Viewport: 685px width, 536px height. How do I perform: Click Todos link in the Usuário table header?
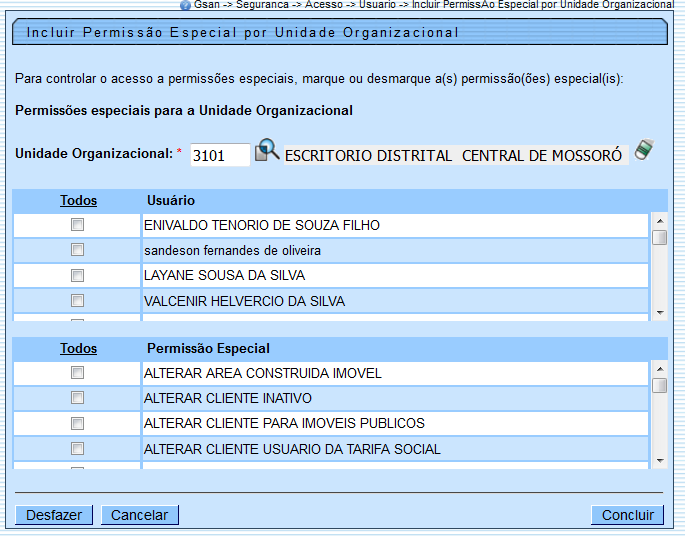(x=78, y=201)
